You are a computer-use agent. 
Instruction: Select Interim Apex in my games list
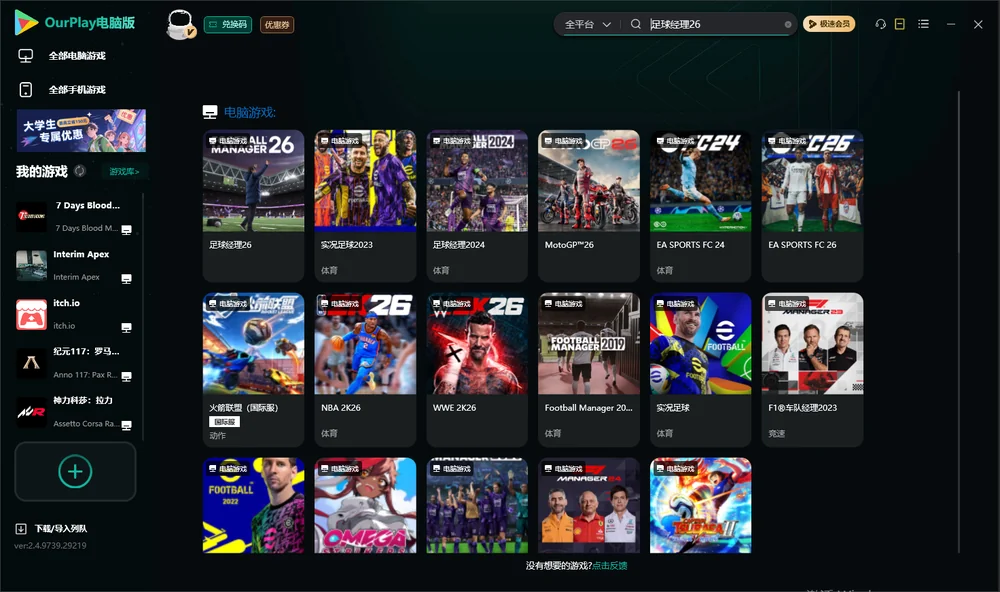click(75, 265)
